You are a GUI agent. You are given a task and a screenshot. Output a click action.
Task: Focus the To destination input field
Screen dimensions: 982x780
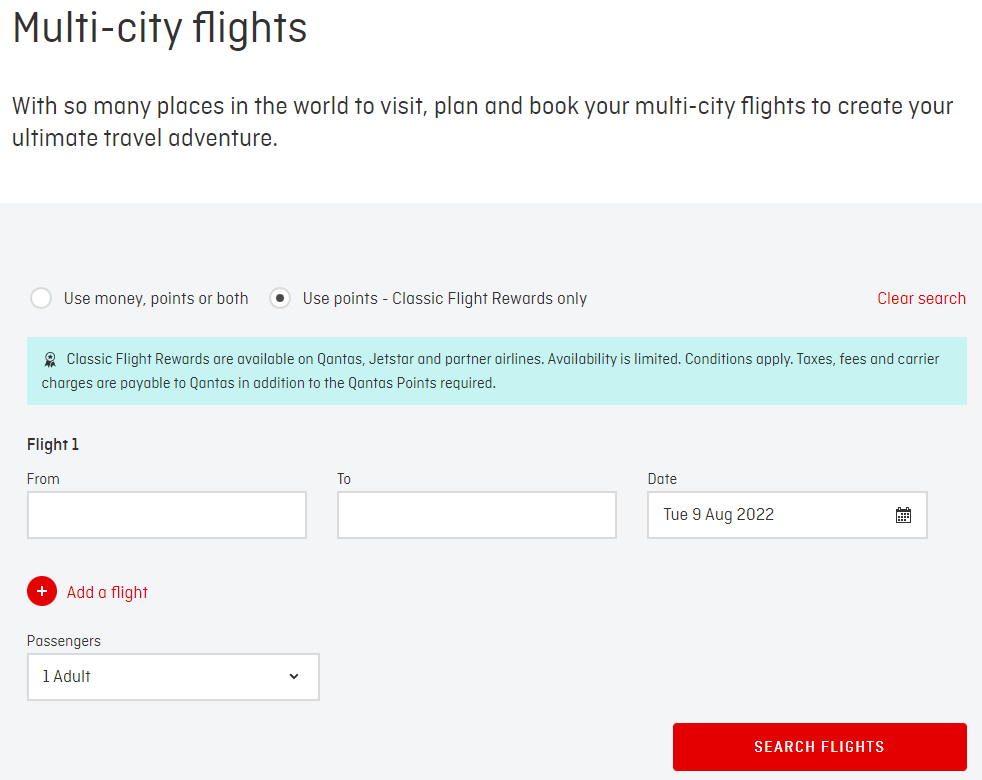click(477, 515)
